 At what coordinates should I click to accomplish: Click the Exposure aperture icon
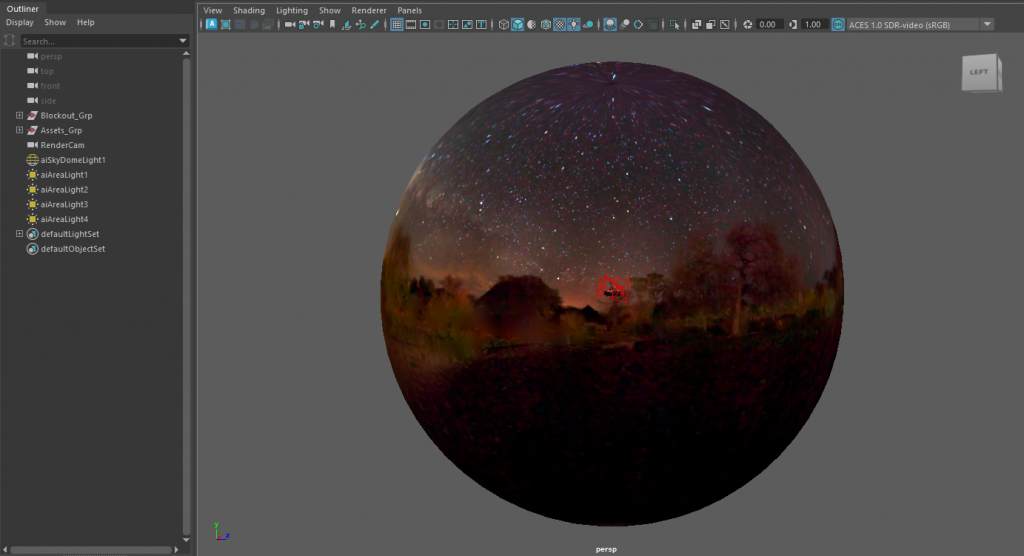(x=748, y=24)
